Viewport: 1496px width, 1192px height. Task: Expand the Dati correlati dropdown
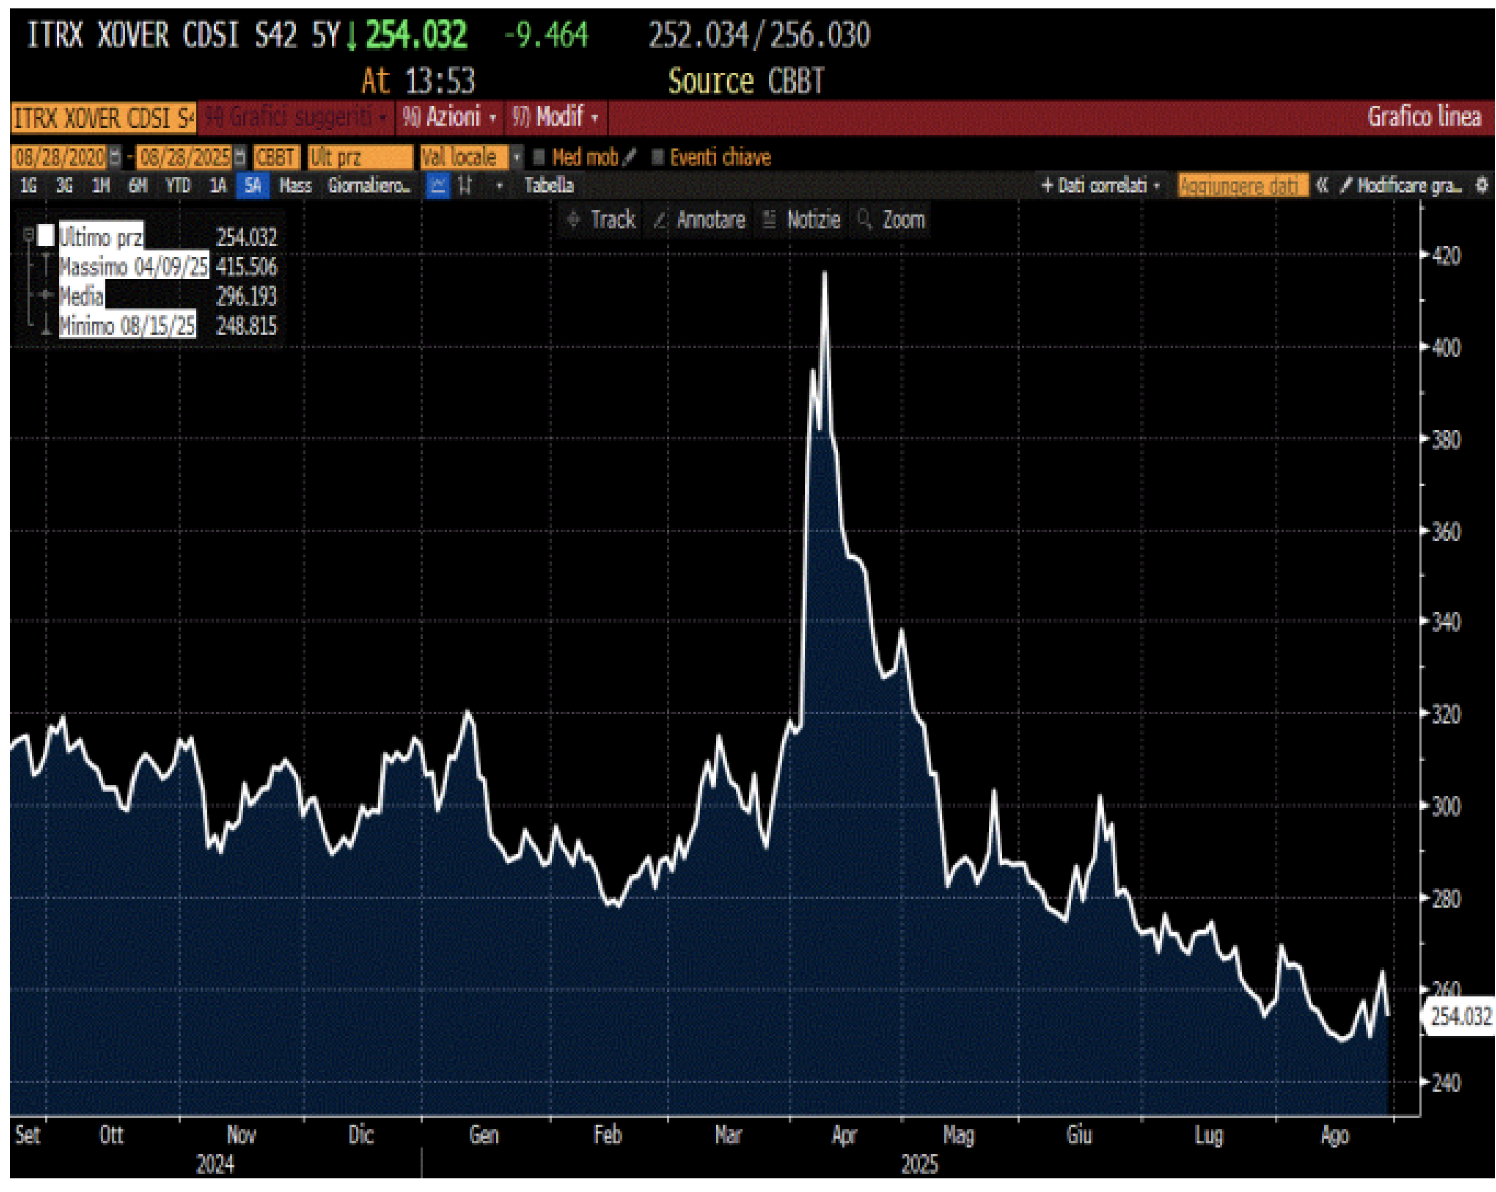click(x=1100, y=185)
